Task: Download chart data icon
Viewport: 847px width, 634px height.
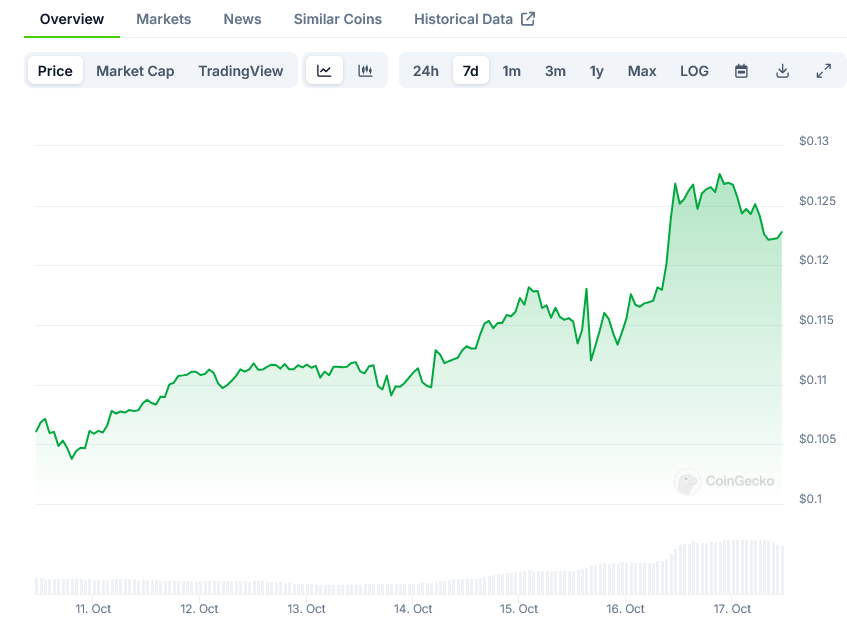Action: tap(782, 71)
